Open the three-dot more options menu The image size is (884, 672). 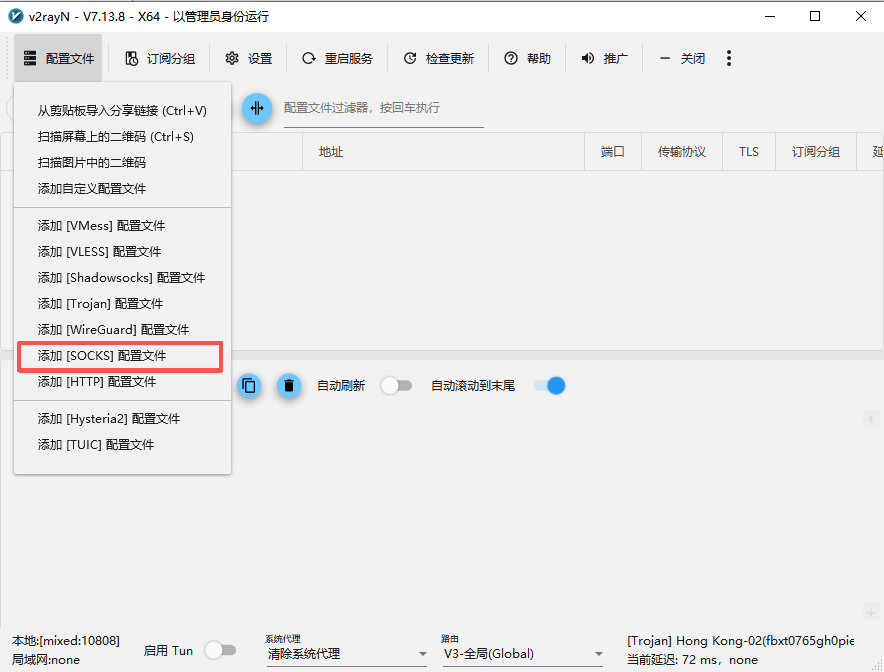click(729, 58)
